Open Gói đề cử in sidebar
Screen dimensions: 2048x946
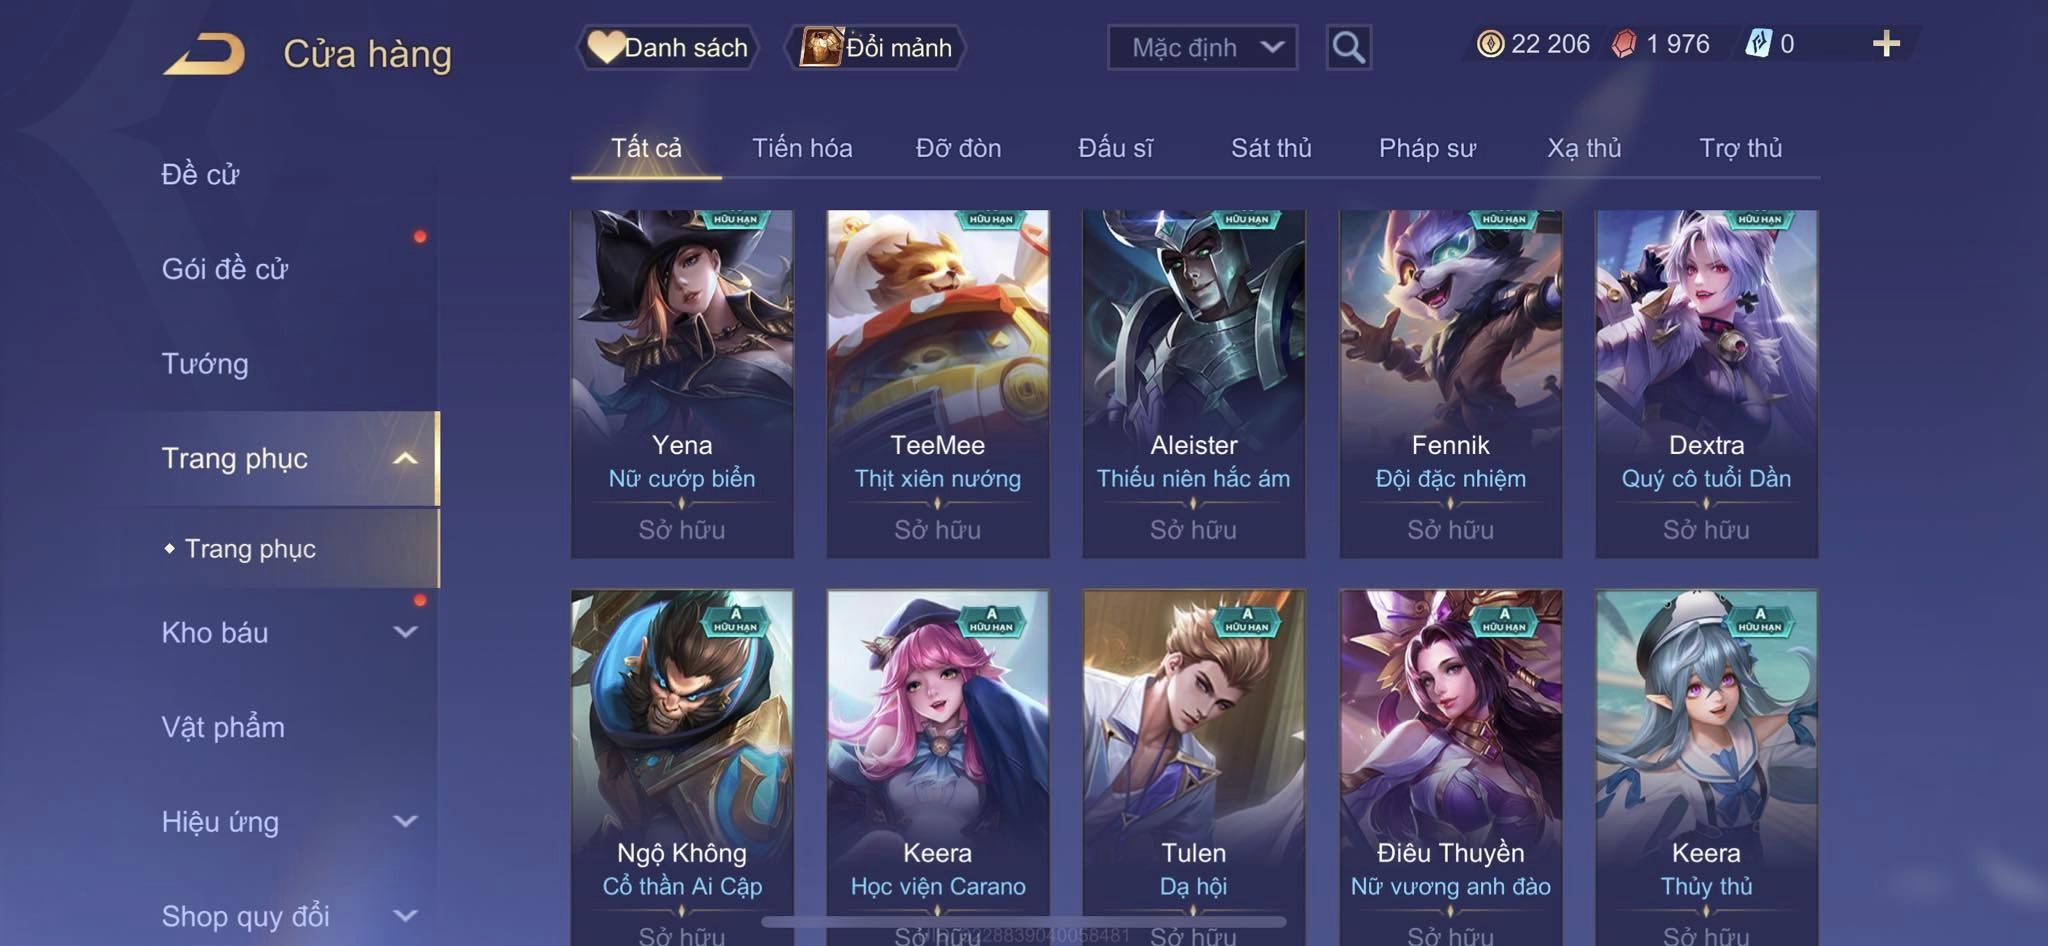tap(225, 269)
